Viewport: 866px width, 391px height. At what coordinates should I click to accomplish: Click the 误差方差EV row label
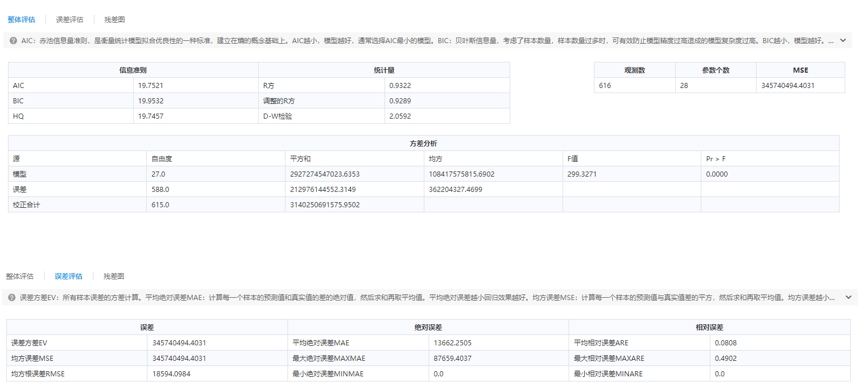30,343
